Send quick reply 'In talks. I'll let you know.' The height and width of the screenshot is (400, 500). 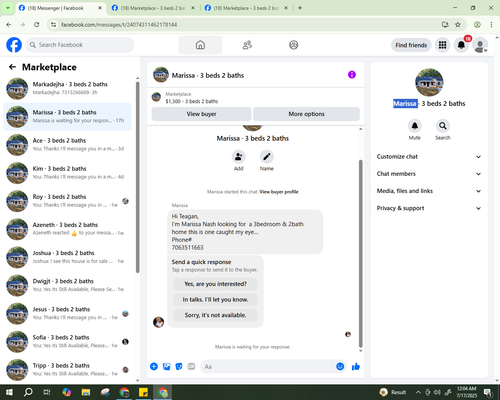pos(215,300)
